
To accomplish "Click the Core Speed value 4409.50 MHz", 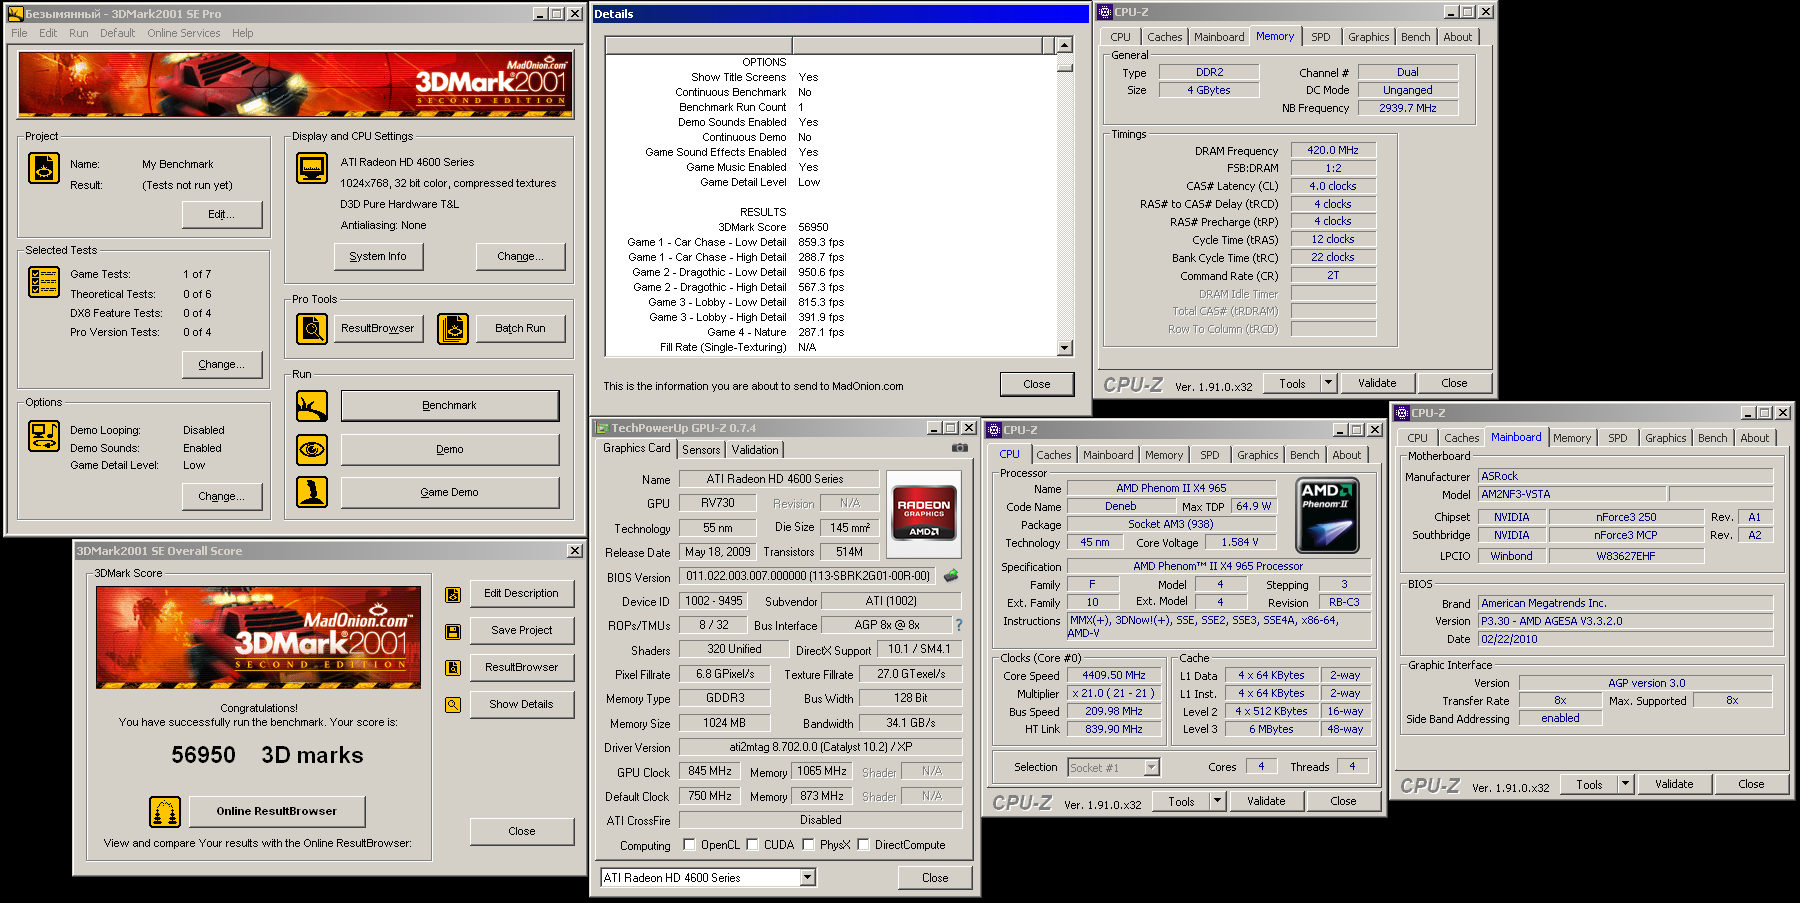I will (1114, 675).
